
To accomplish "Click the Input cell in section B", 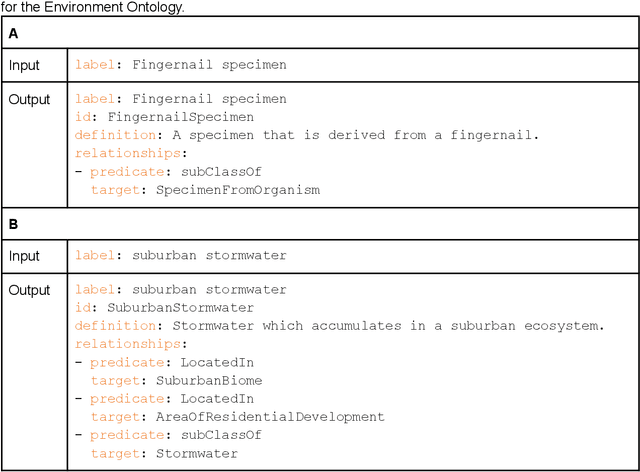I will point(25,256).
